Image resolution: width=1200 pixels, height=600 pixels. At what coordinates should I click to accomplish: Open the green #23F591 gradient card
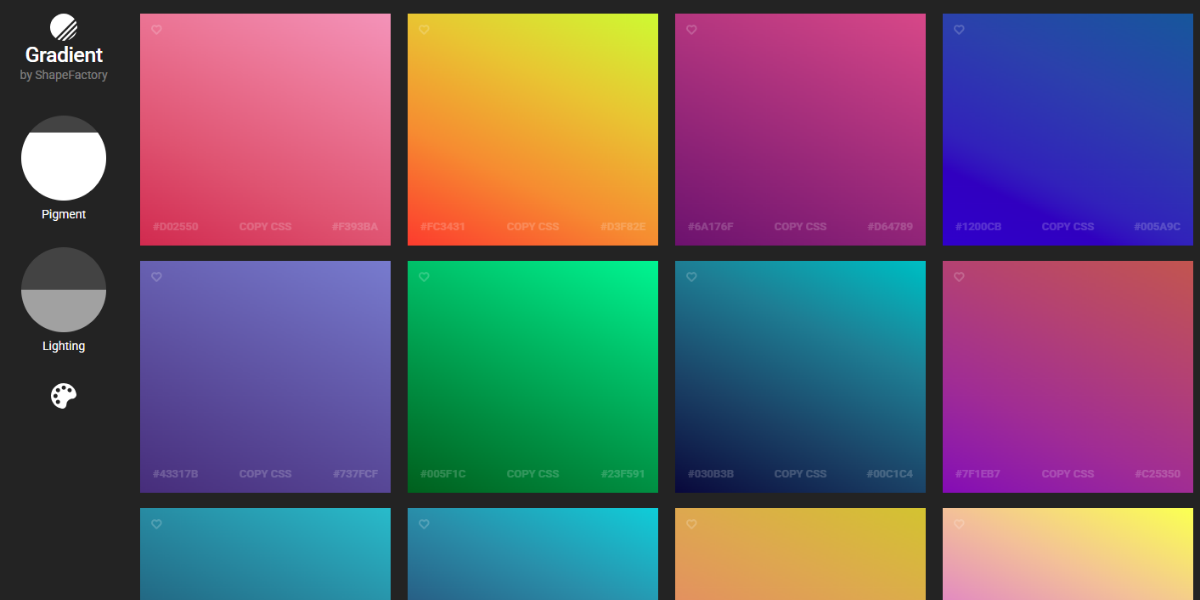[x=532, y=377]
